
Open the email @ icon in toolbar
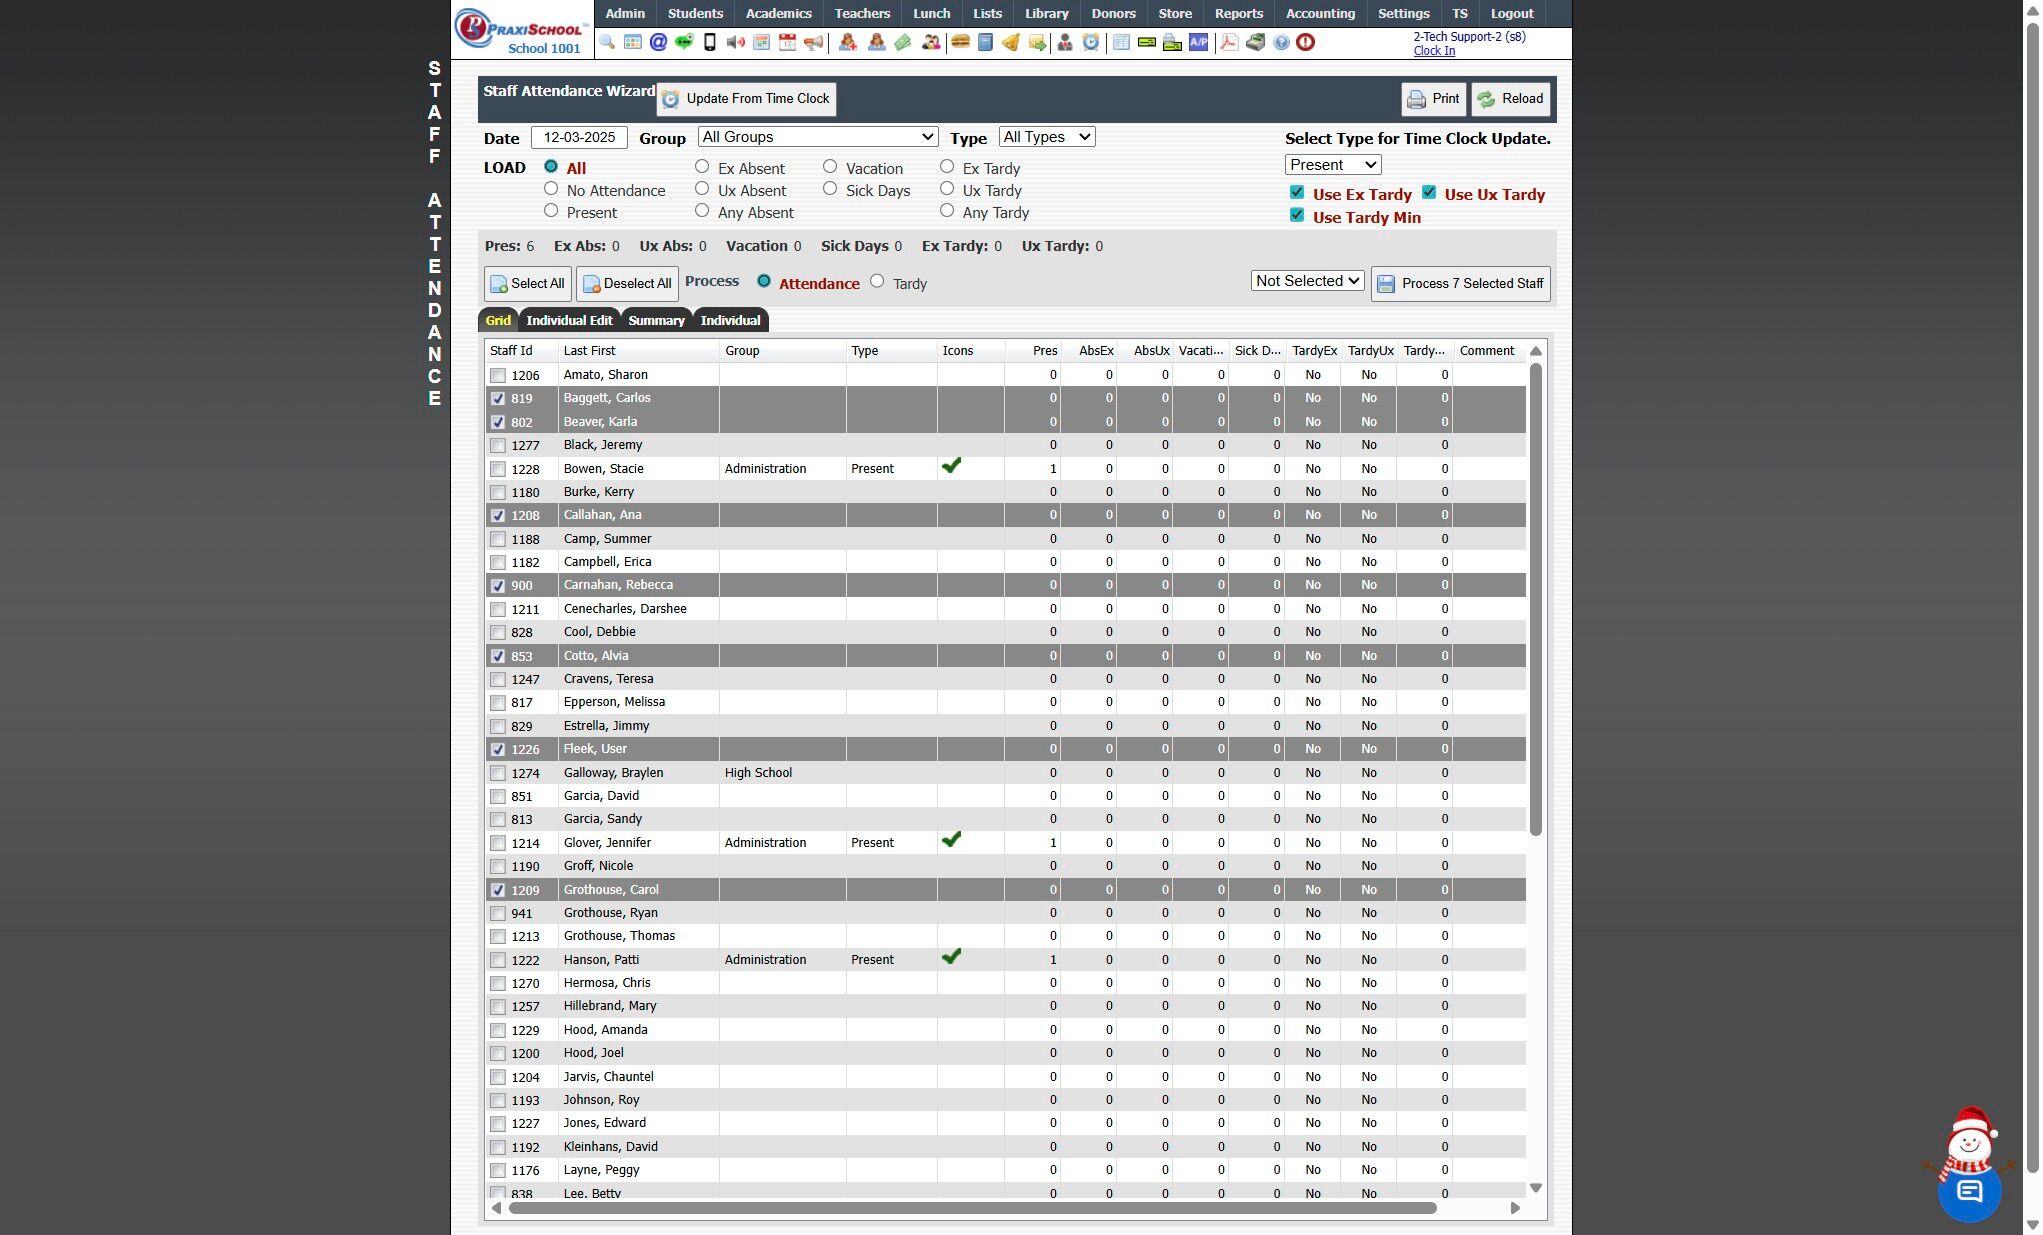[x=658, y=42]
